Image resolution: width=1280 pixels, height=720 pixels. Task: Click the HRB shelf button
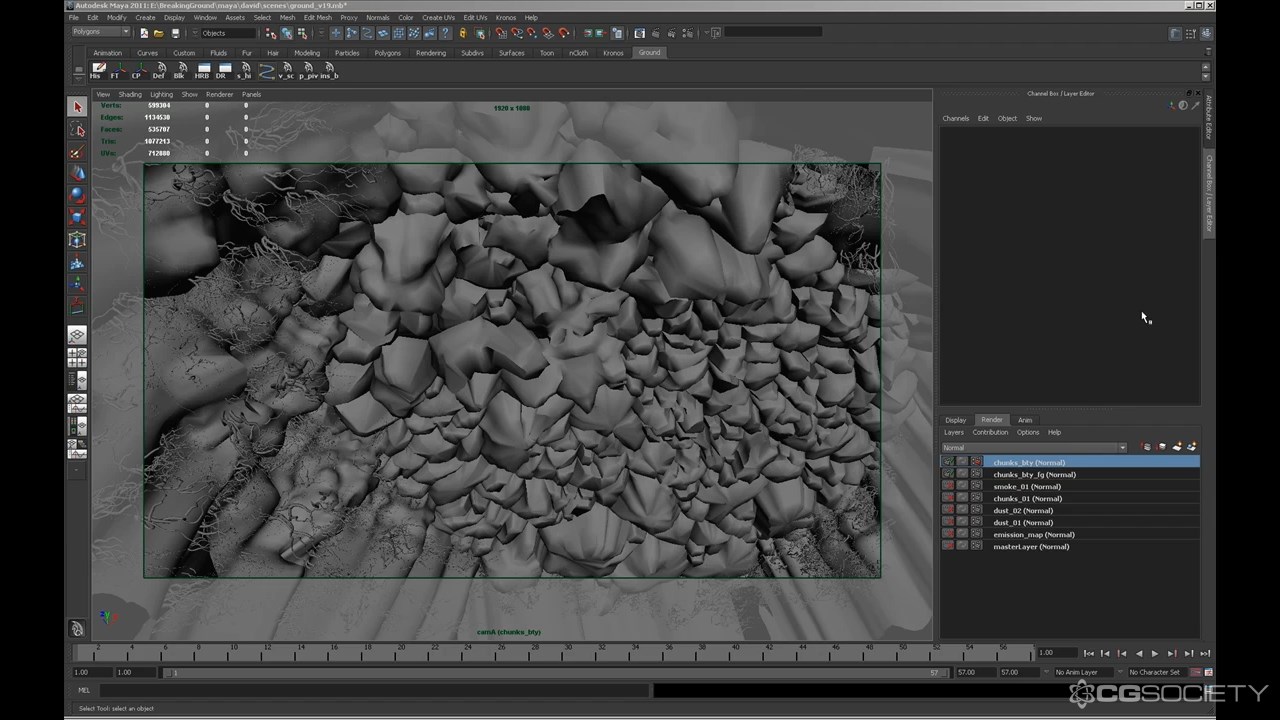[x=202, y=70]
